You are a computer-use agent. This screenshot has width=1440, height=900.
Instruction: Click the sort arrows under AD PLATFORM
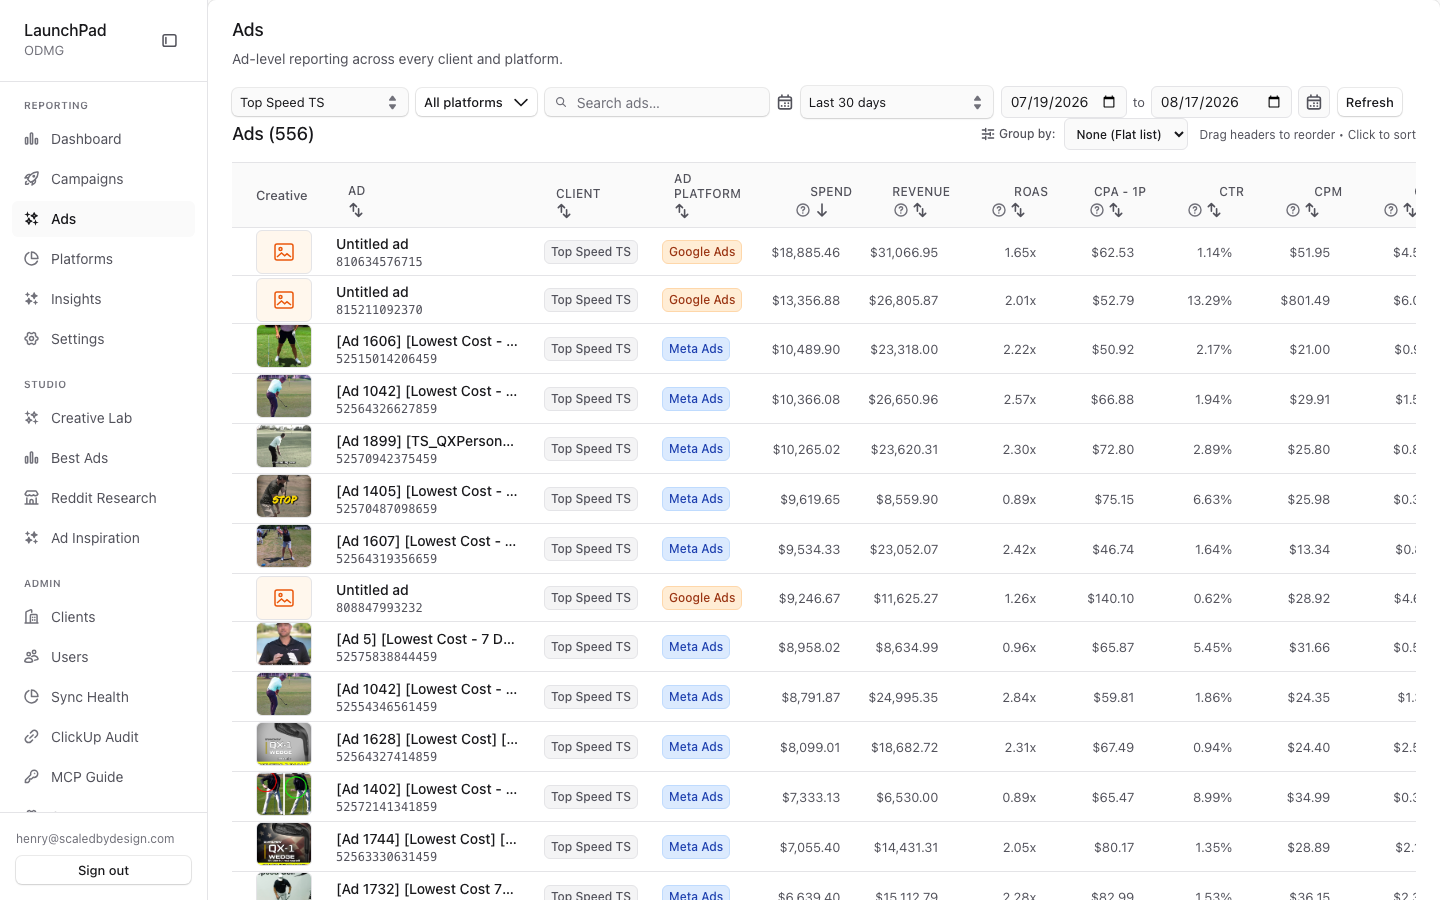[x=682, y=211]
